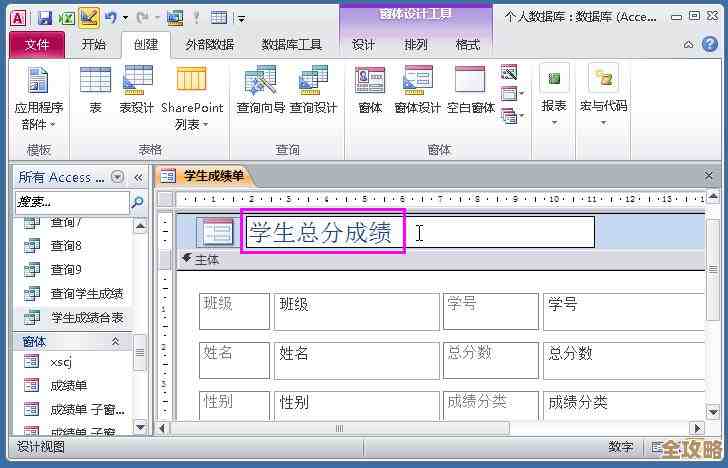Launch the 查询向导 wizard
The width and height of the screenshot is (728, 468).
coord(260,90)
